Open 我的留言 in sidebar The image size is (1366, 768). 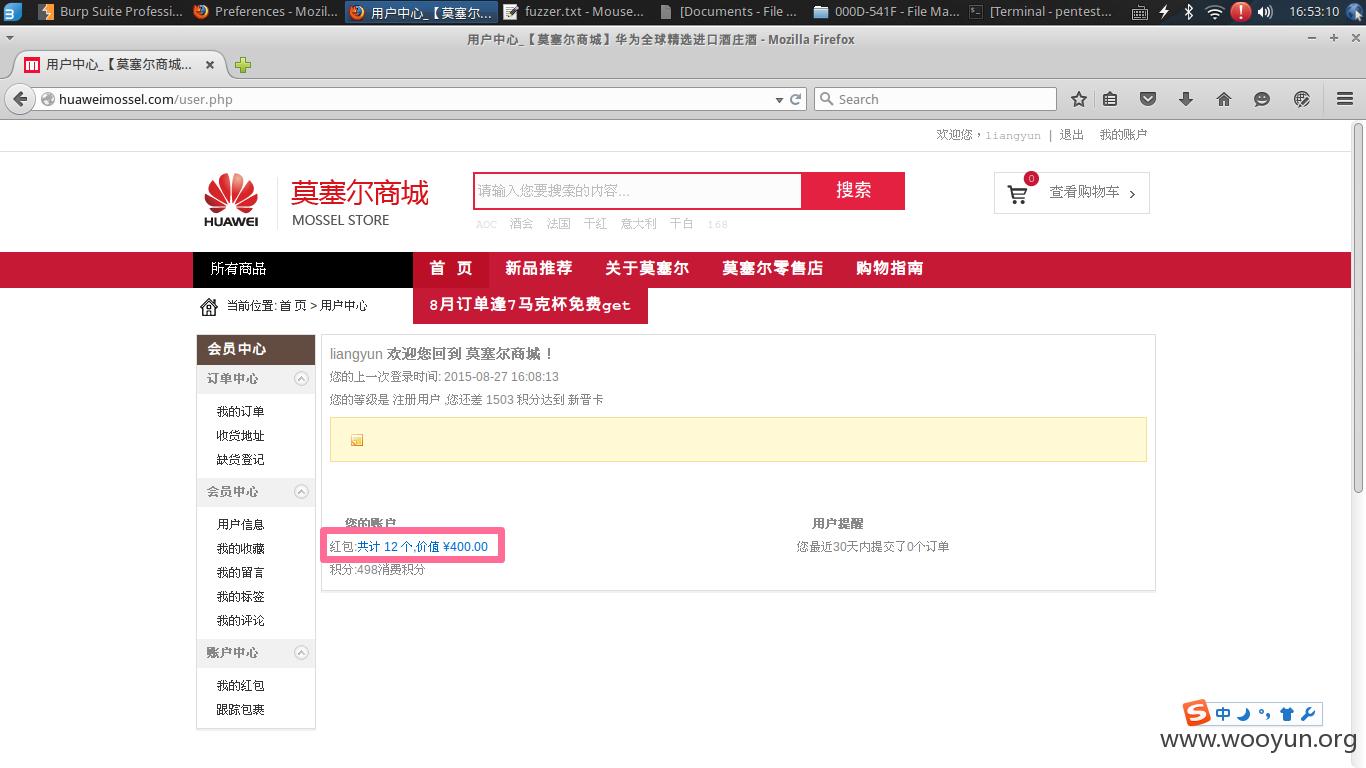tap(241, 572)
